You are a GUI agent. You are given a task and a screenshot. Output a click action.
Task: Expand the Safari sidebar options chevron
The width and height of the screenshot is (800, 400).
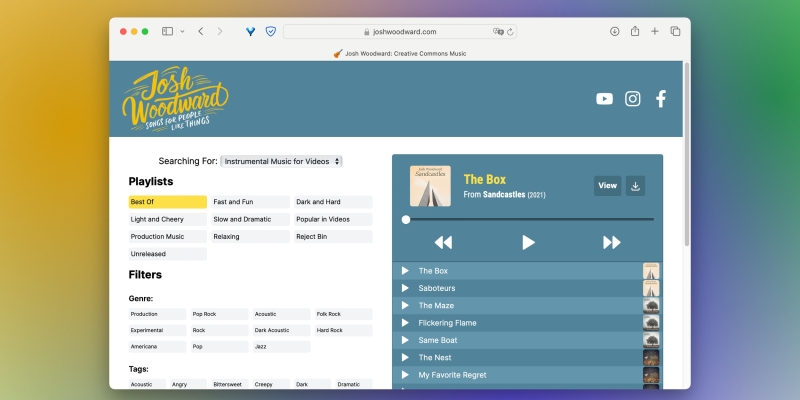coord(182,32)
